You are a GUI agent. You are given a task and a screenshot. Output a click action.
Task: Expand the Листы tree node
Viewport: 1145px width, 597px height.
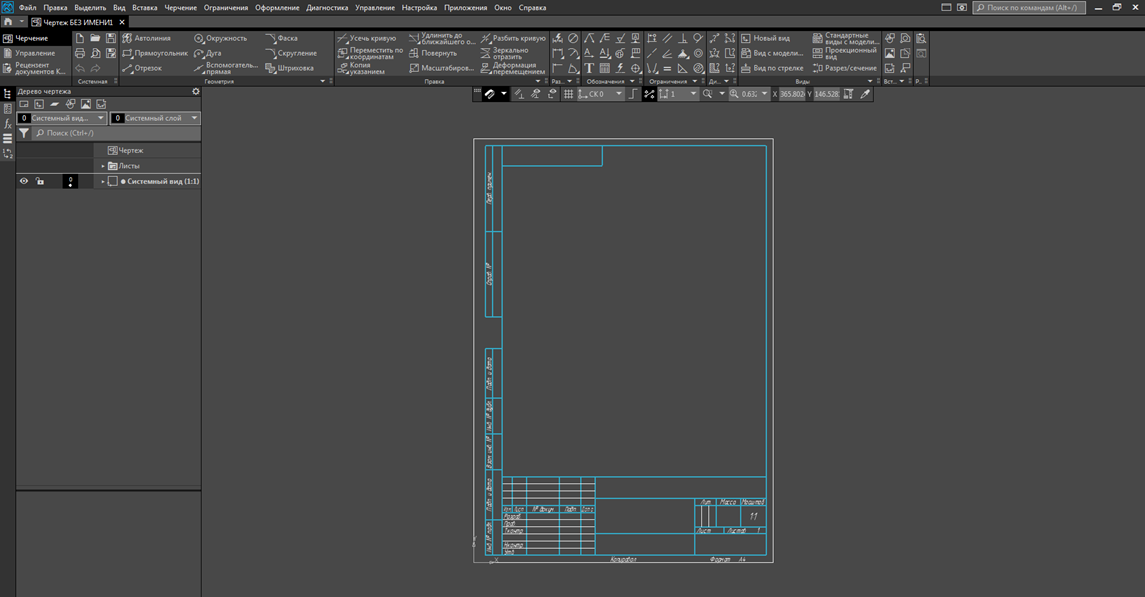(x=103, y=166)
